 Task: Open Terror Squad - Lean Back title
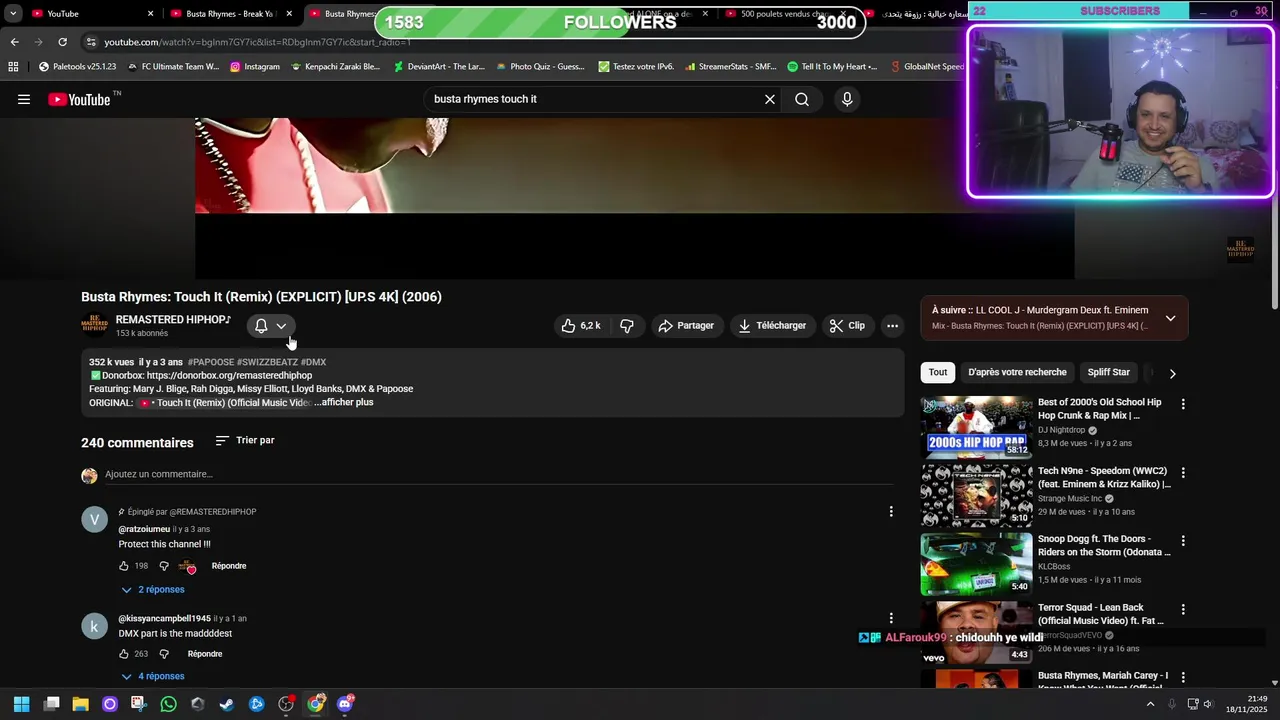coord(1101,614)
